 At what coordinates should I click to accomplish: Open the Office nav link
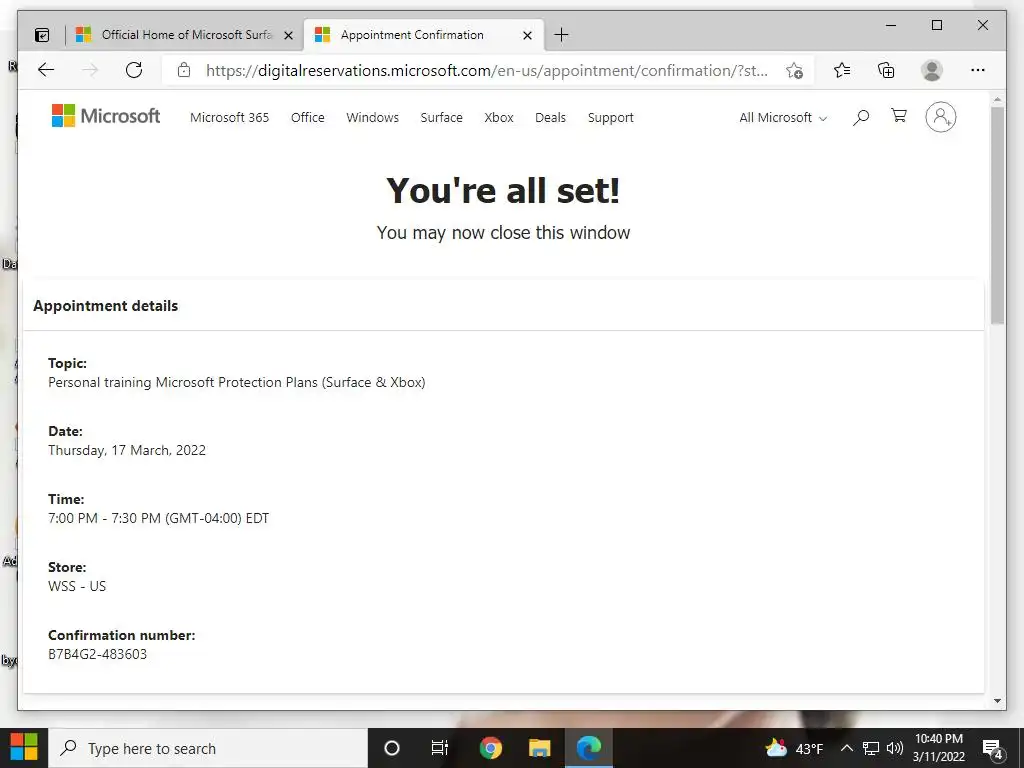308,118
